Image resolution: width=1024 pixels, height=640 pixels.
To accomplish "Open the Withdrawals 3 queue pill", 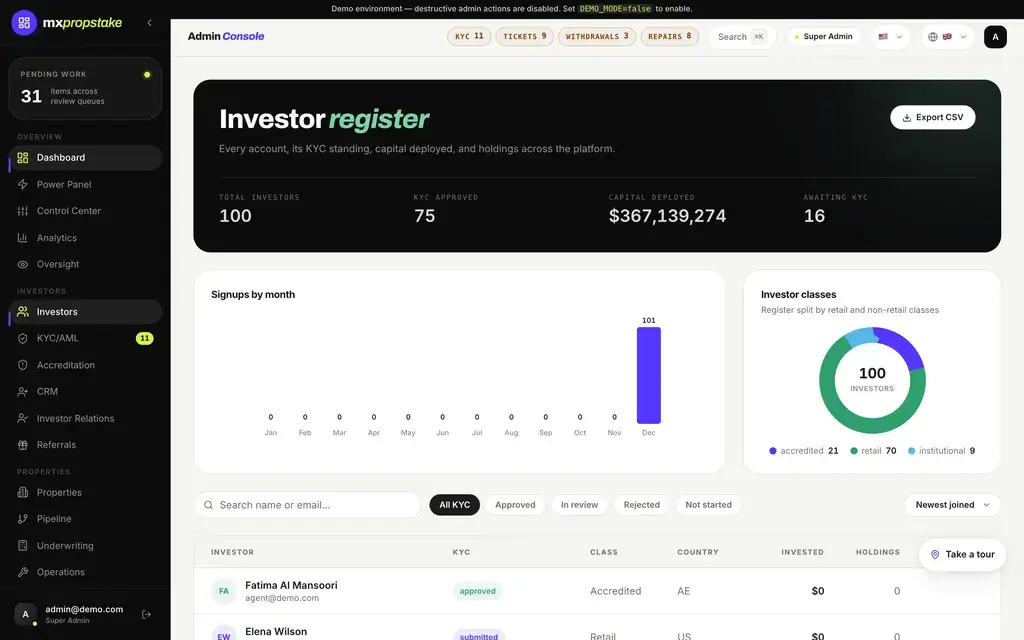I will pos(597,37).
